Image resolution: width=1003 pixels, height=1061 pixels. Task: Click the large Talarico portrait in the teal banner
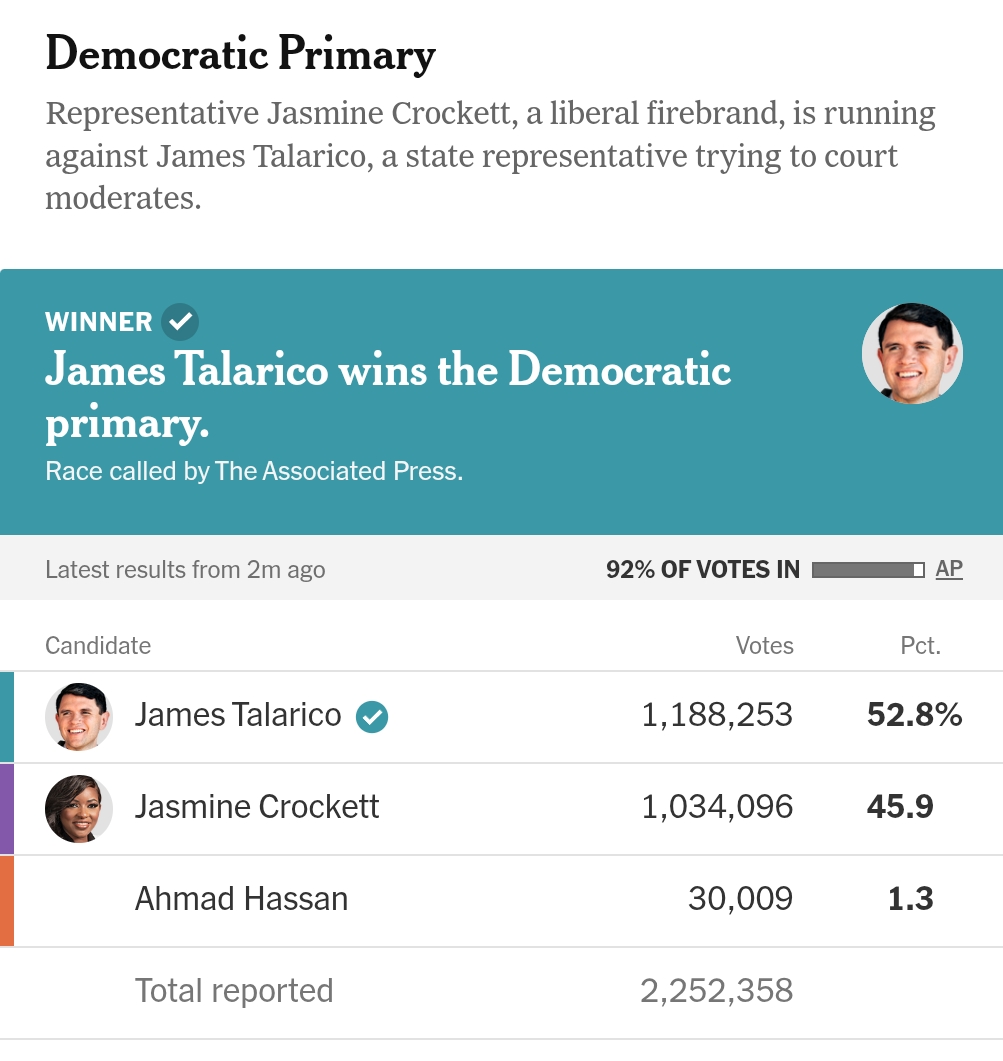[912, 354]
